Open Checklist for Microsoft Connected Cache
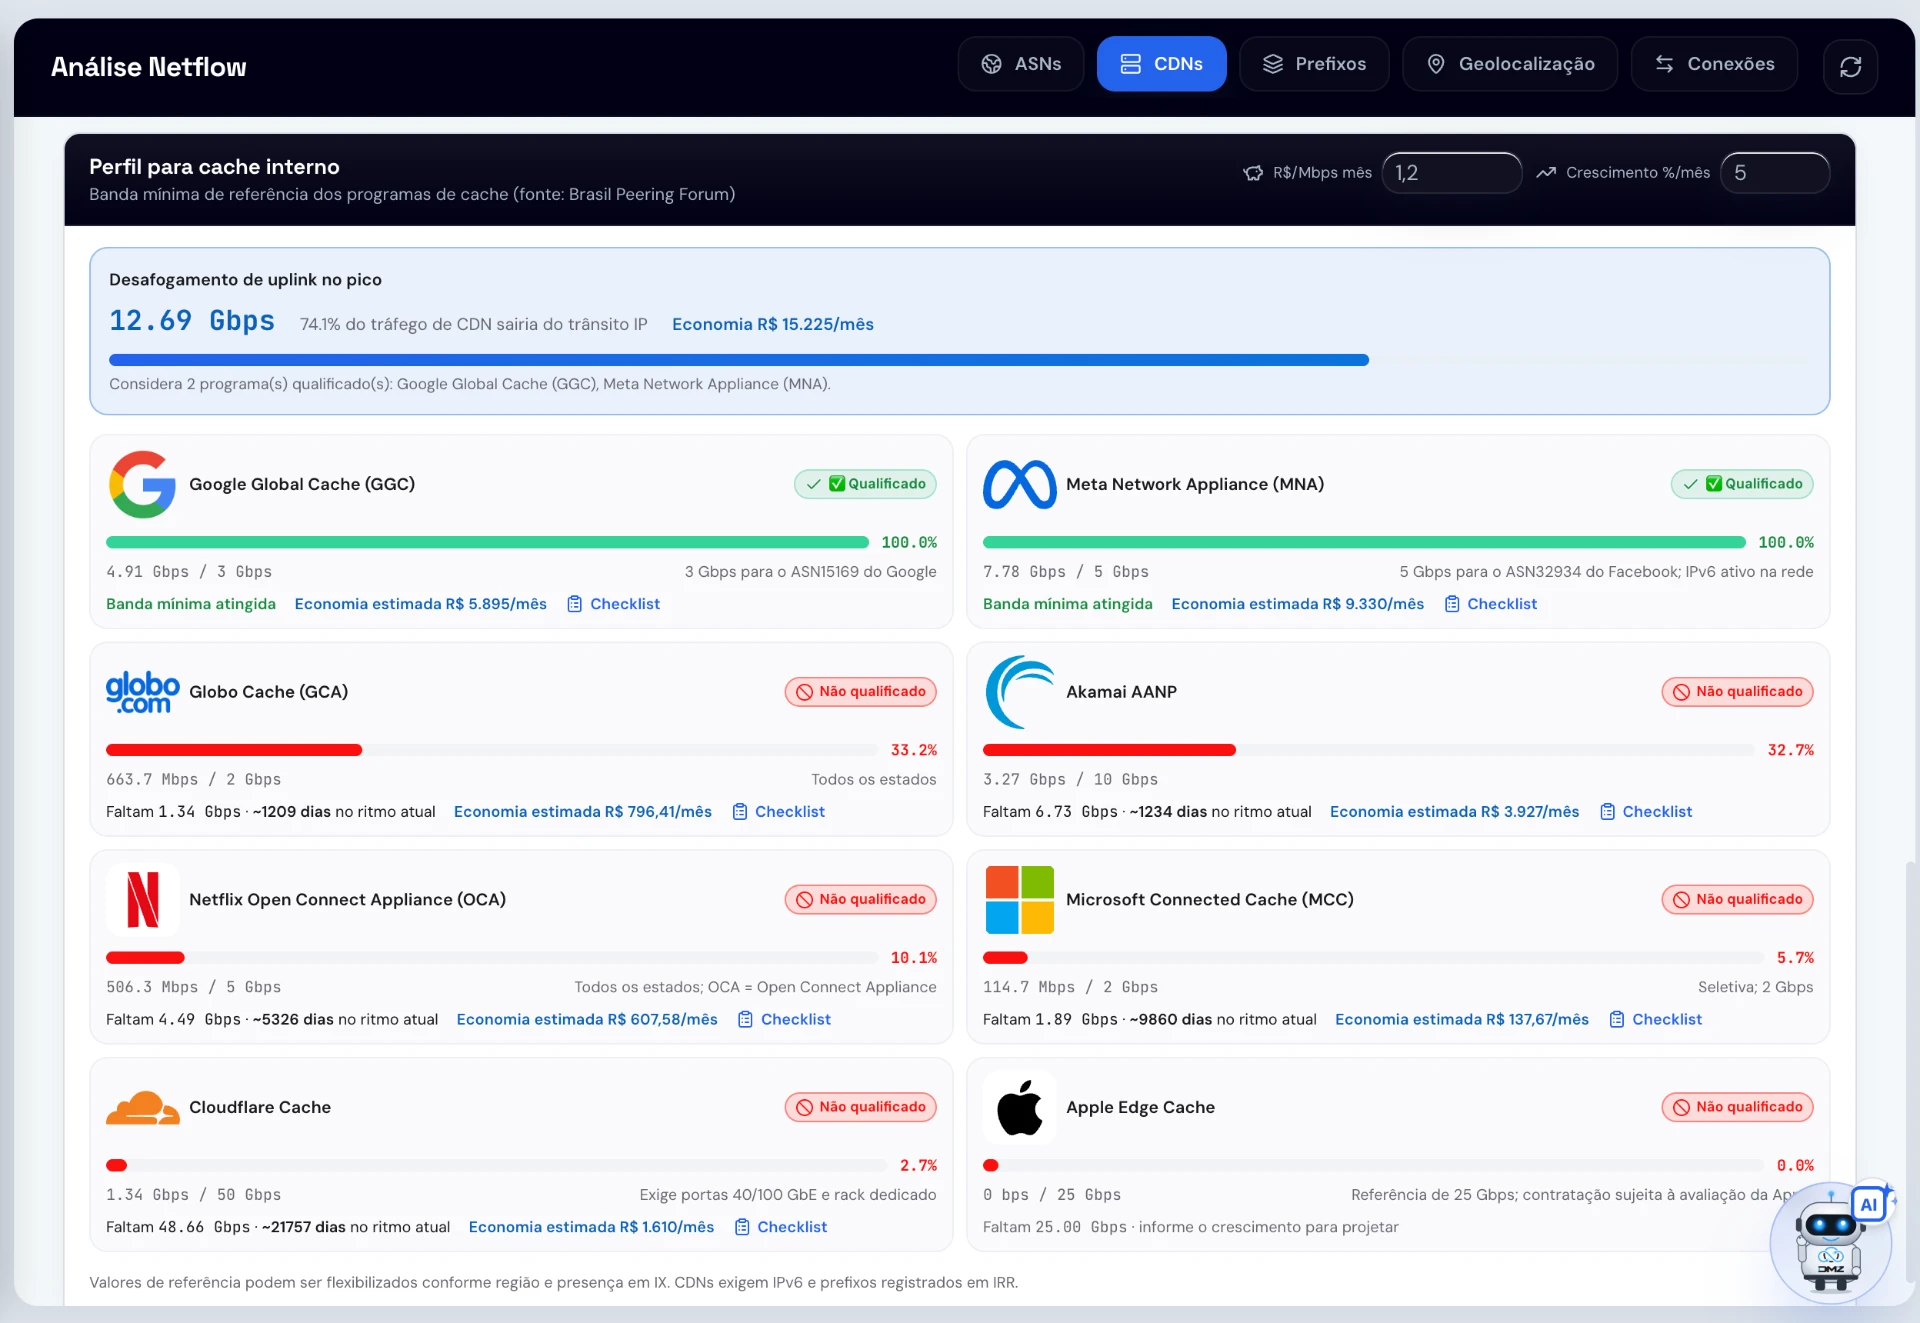This screenshot has width=1920, height=1323. [x=1656, y=1020]
